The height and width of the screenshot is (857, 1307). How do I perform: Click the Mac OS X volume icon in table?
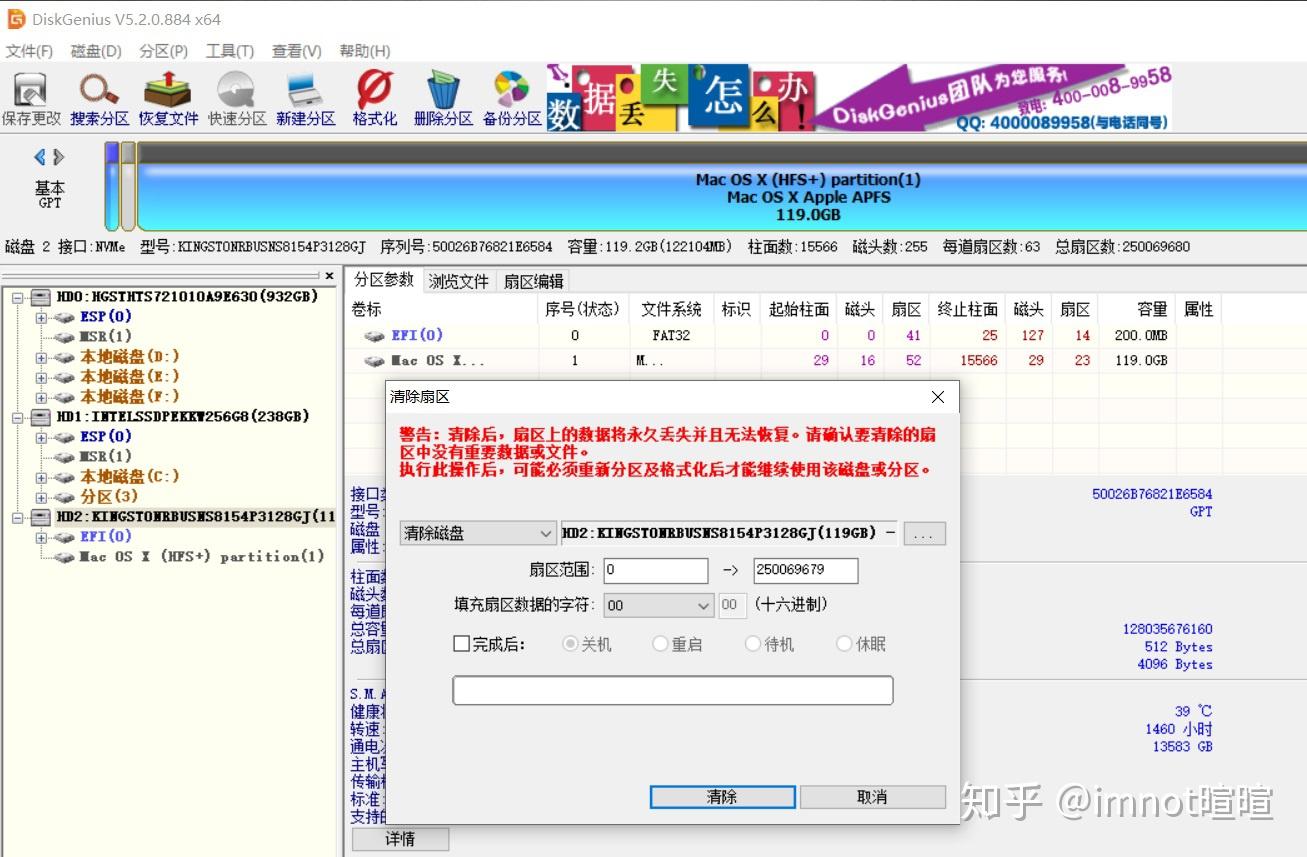(x=374, y=361)
